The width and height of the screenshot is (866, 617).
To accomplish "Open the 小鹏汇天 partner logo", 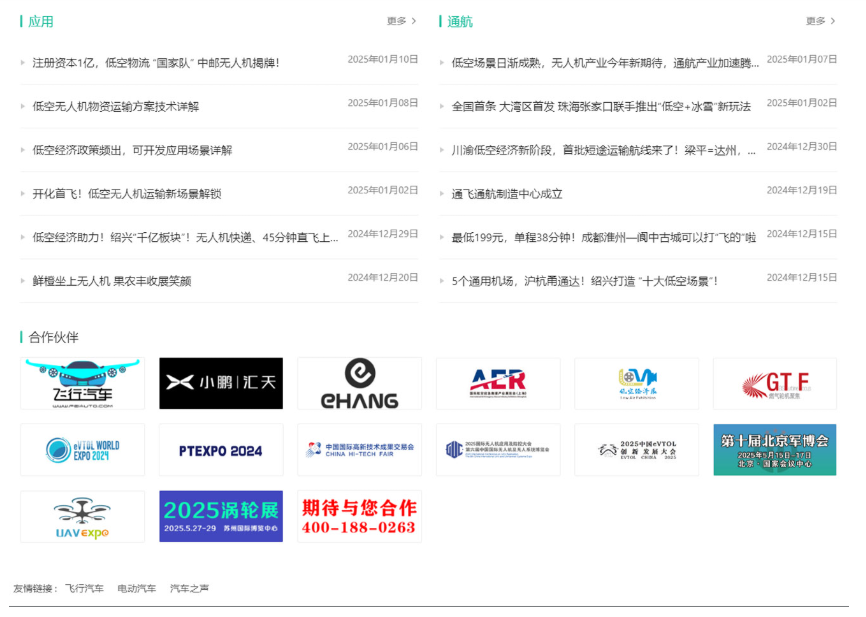I will click(x=221, y=384).
